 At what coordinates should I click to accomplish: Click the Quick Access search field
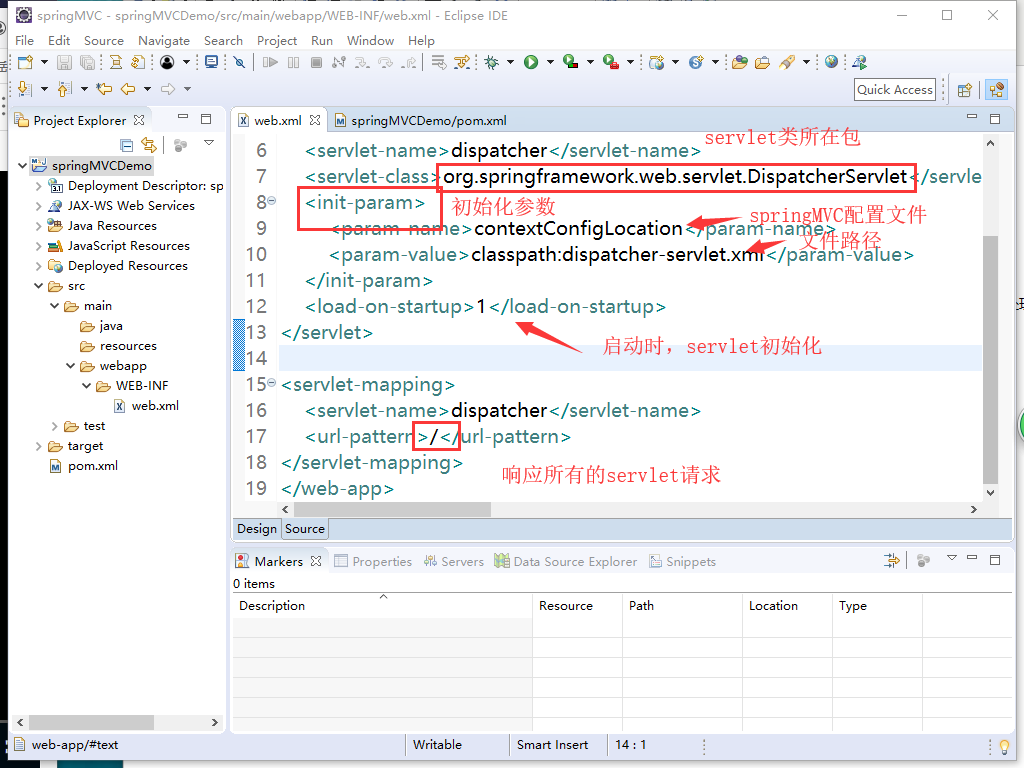[895, 89]
